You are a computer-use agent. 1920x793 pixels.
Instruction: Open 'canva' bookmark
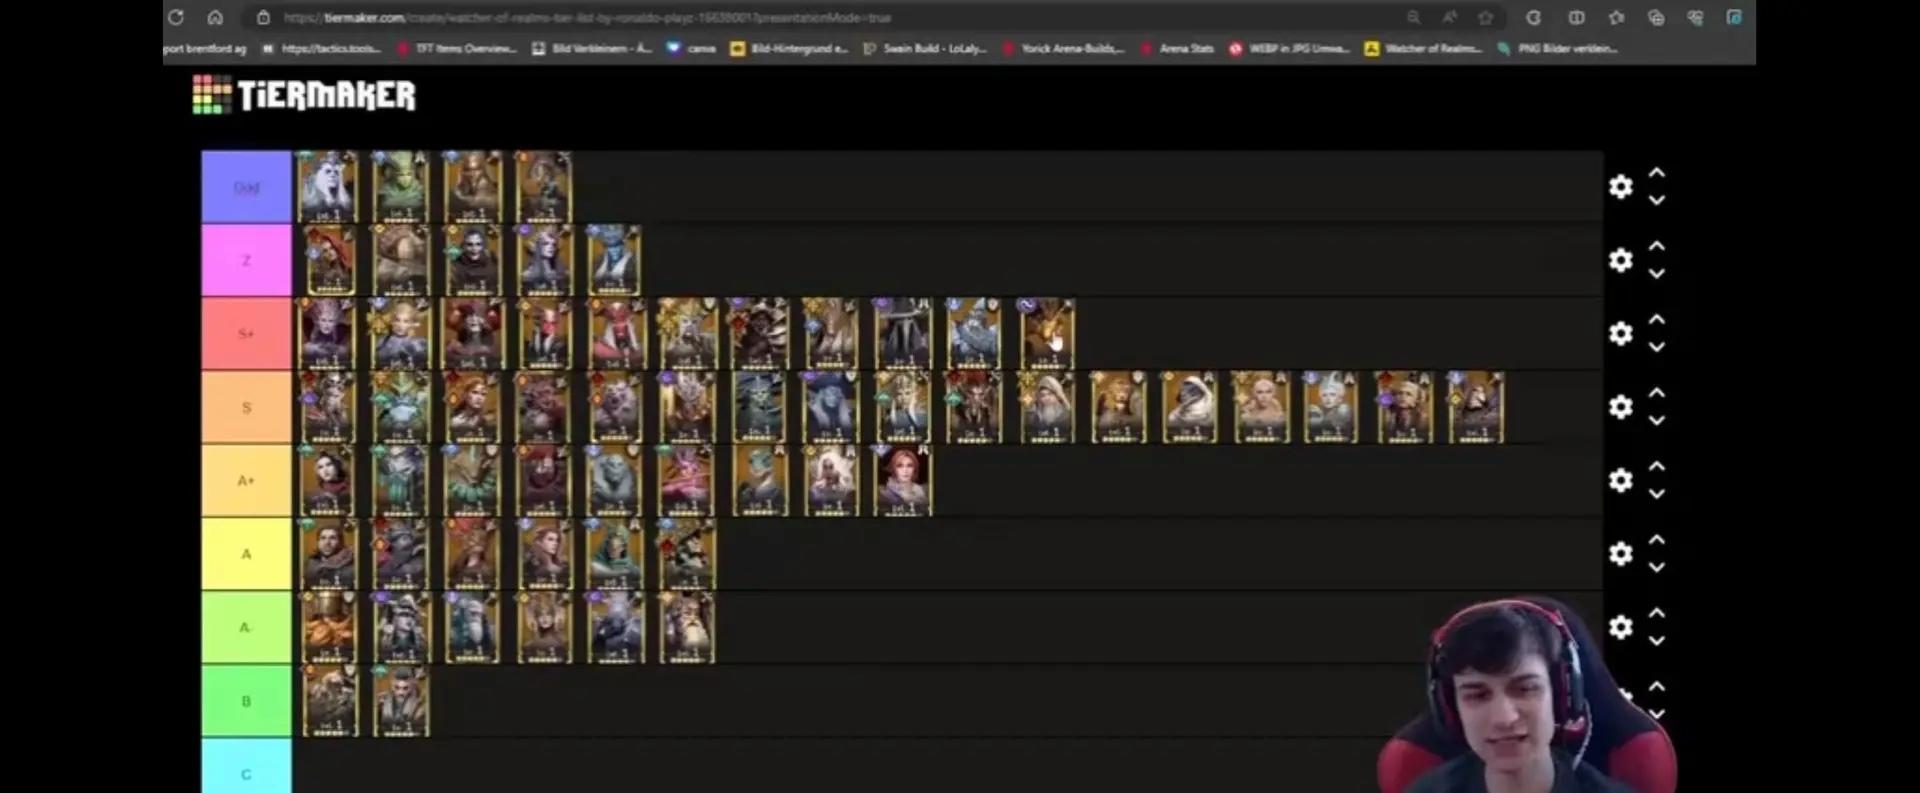tap(691, 48)
